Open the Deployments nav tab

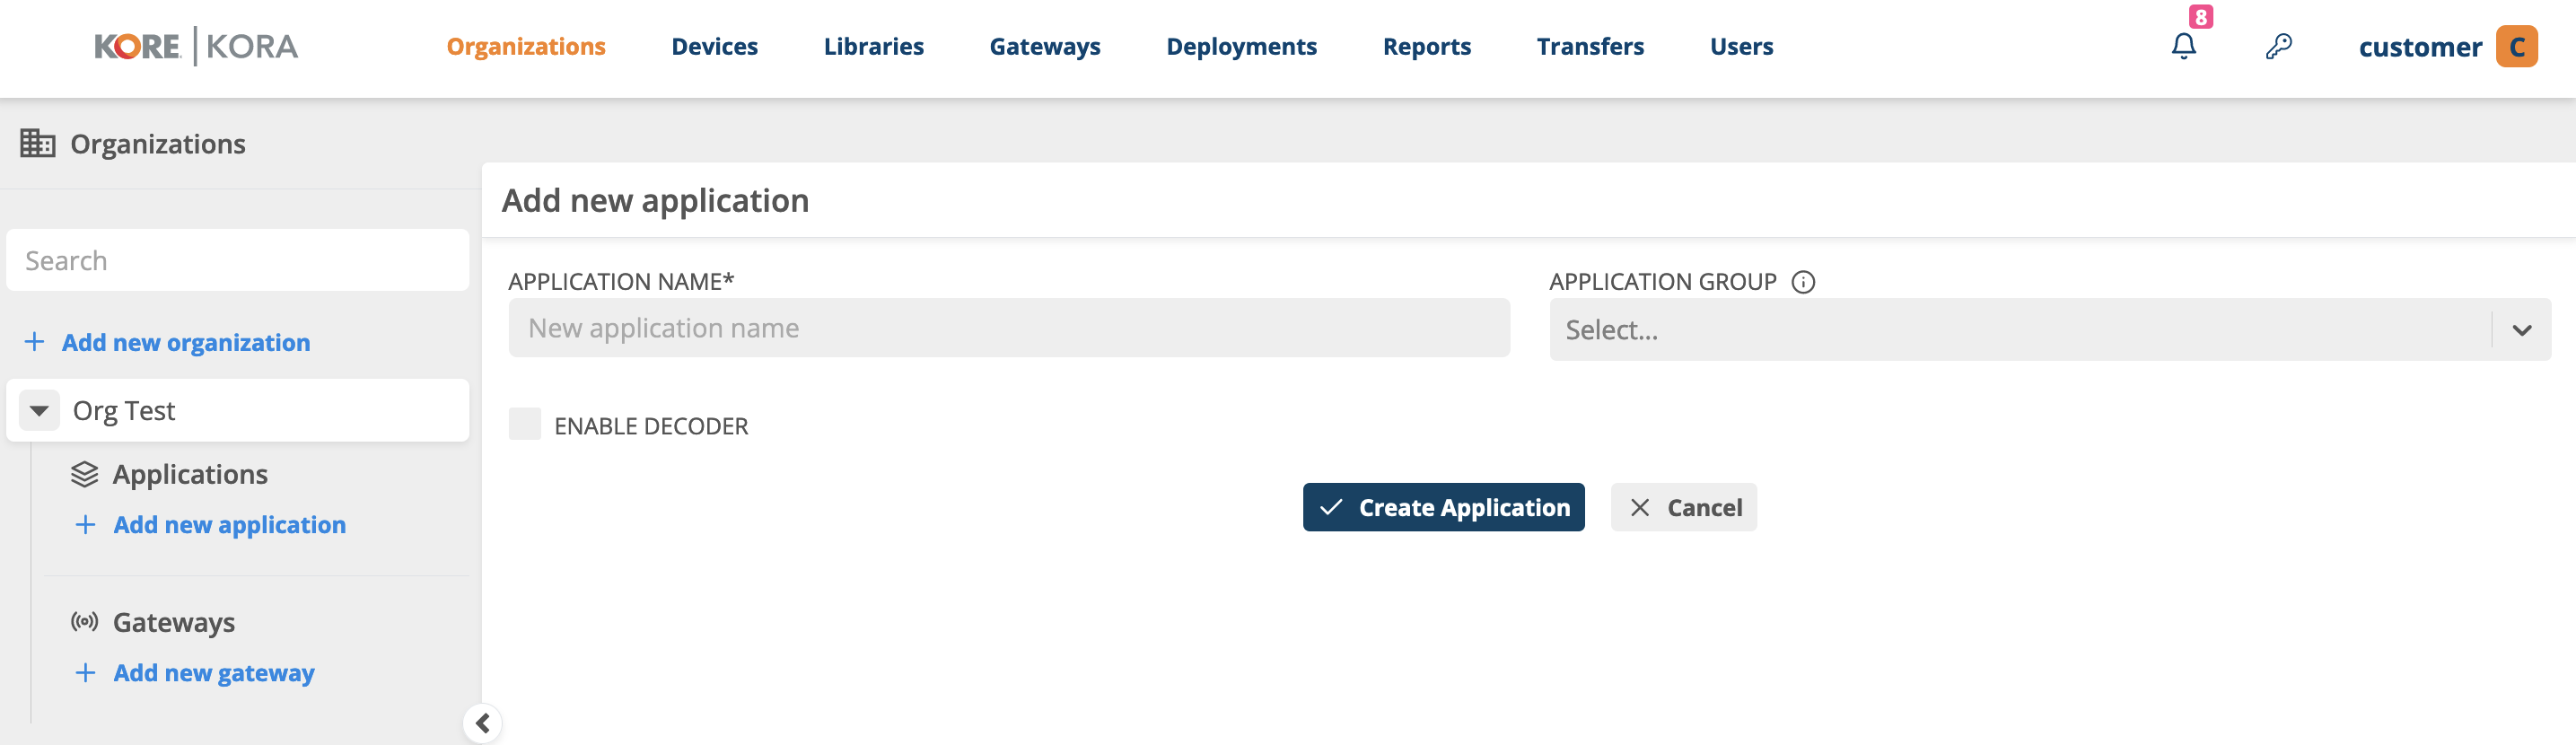point(1241,46)
